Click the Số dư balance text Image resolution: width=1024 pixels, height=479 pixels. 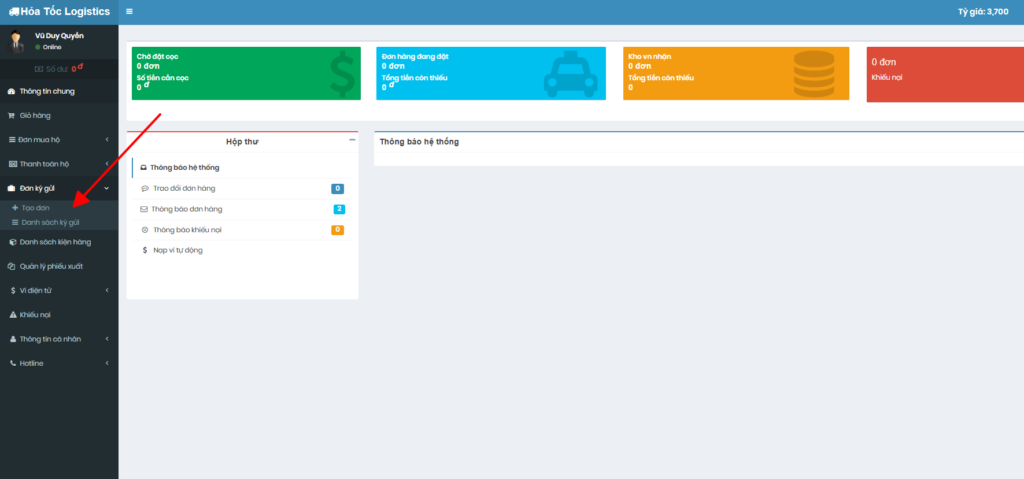(59, 69)
